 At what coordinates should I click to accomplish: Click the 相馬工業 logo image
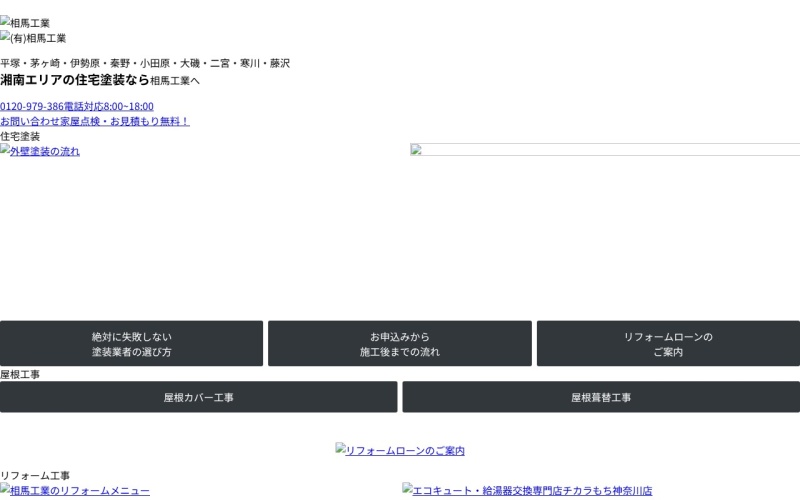pos(25,22)
